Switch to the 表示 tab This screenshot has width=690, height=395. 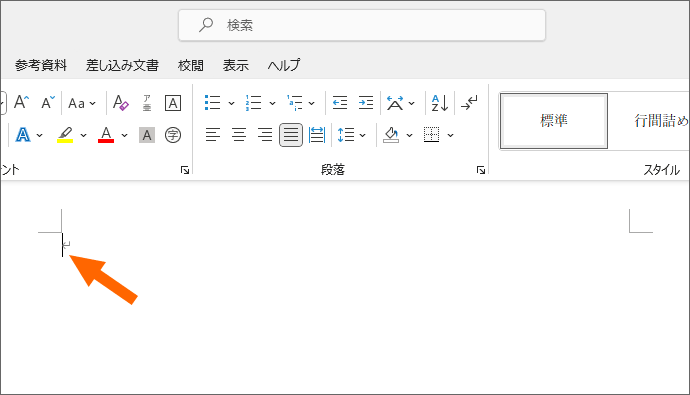235,65
